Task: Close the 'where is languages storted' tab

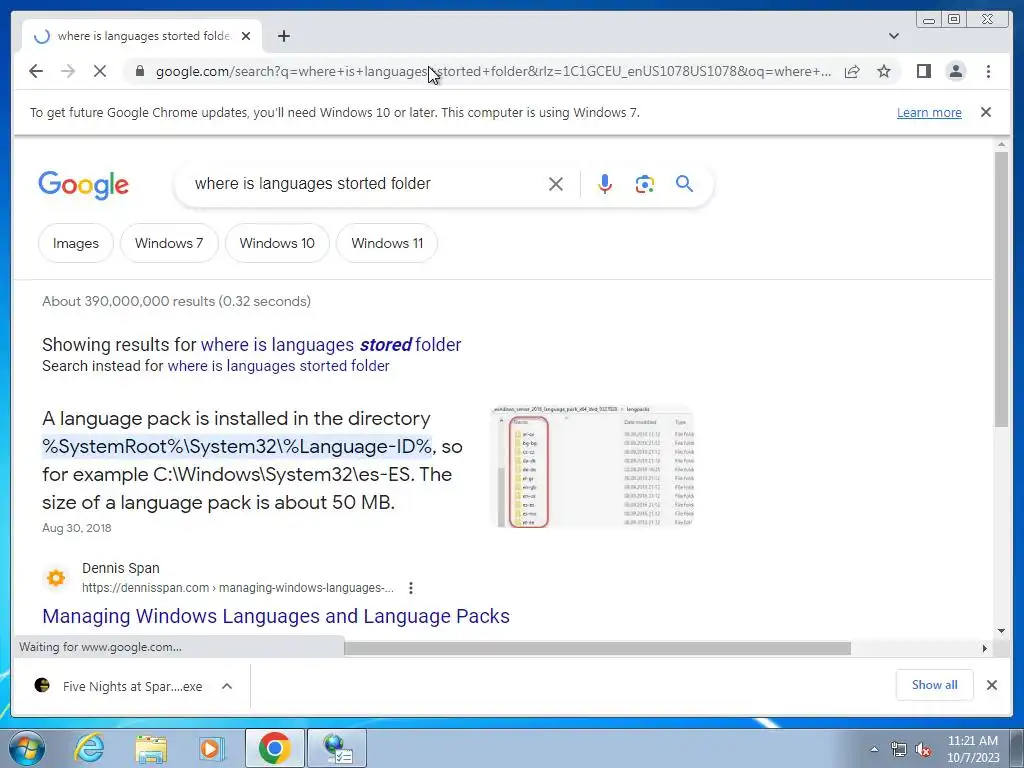Action: [246, 36]
